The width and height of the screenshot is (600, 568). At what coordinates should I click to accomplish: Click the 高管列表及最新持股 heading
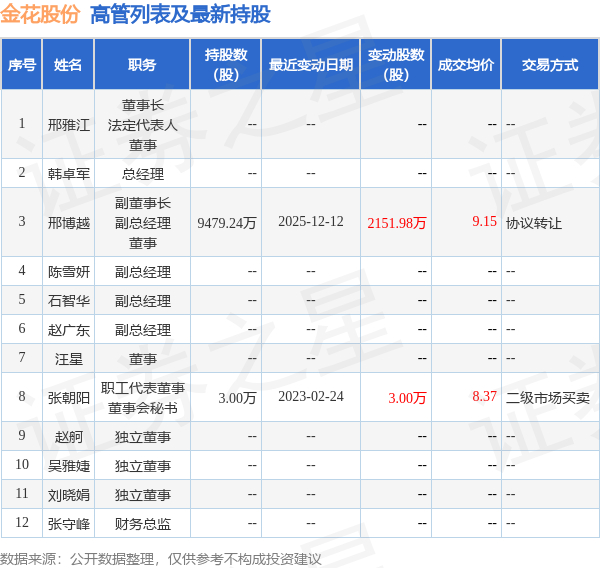[181, 15]
